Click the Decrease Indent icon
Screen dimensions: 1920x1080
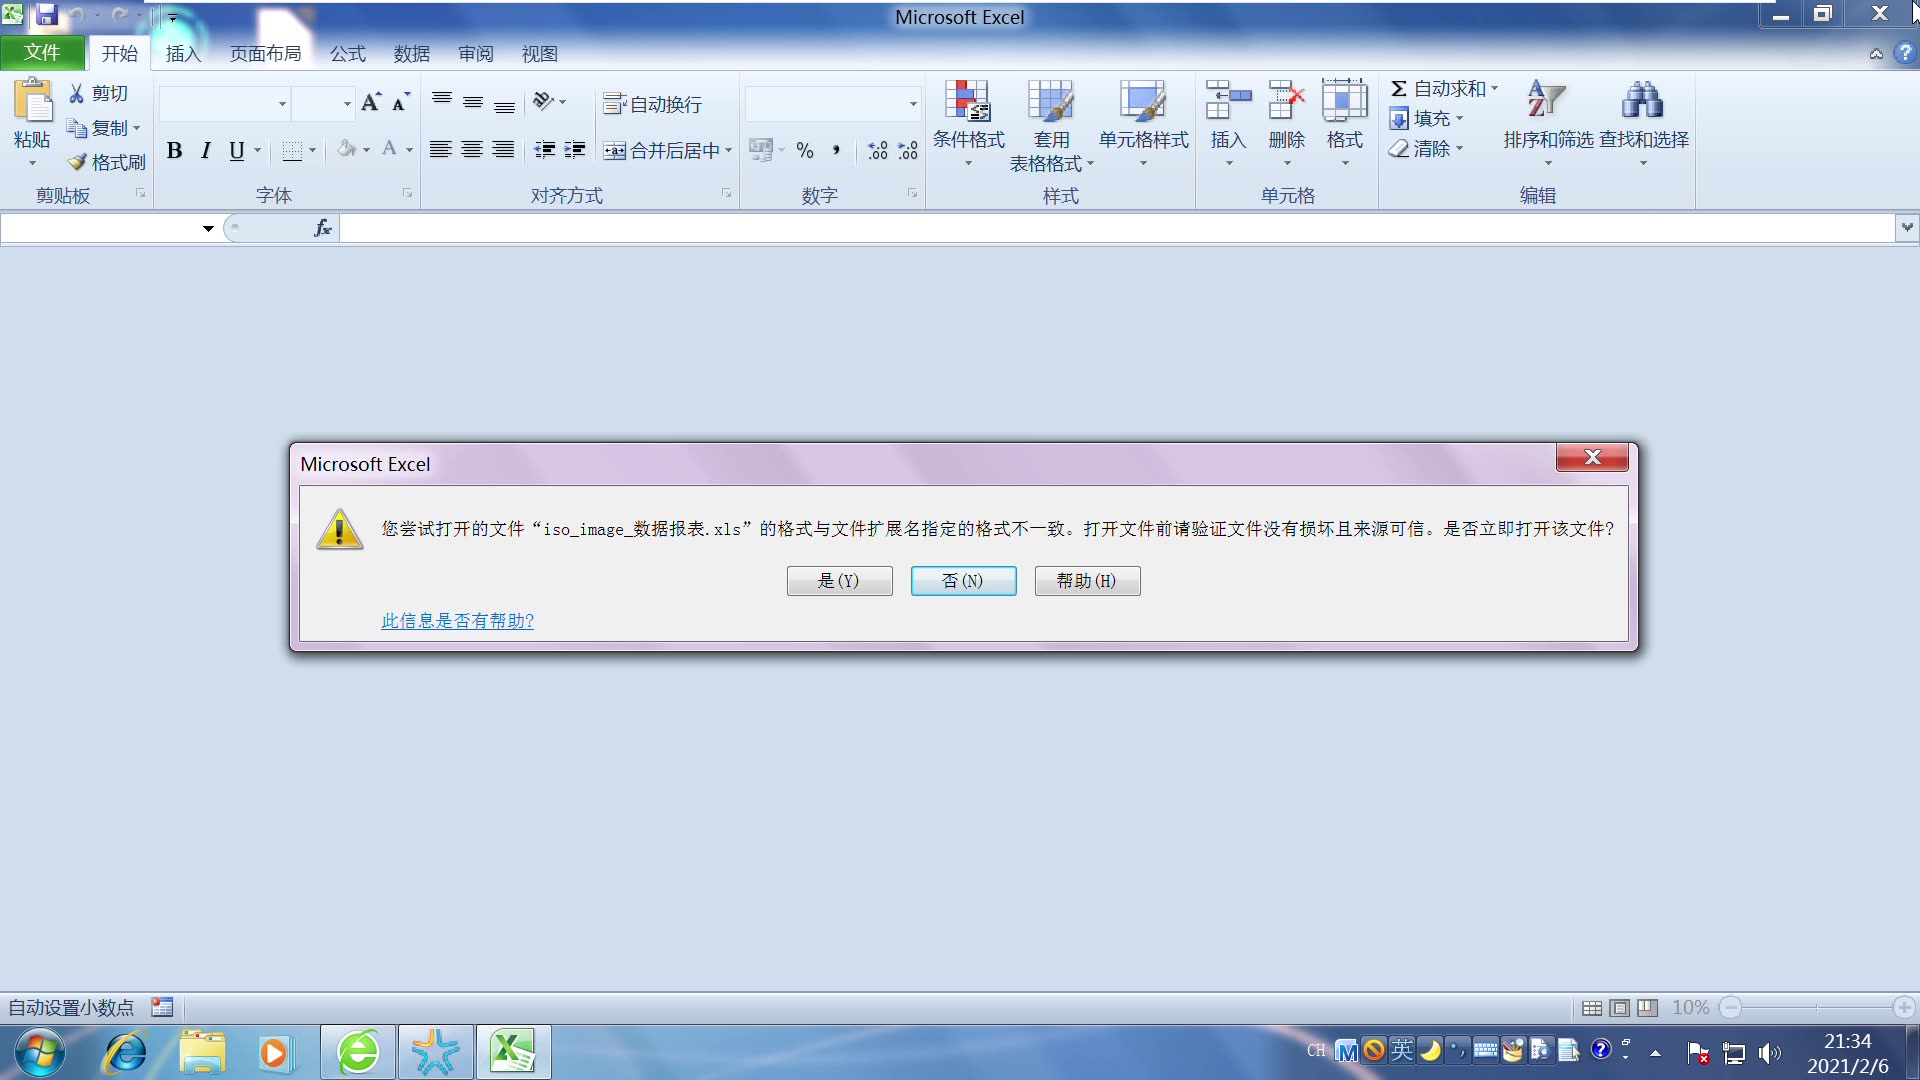[544, 150]
